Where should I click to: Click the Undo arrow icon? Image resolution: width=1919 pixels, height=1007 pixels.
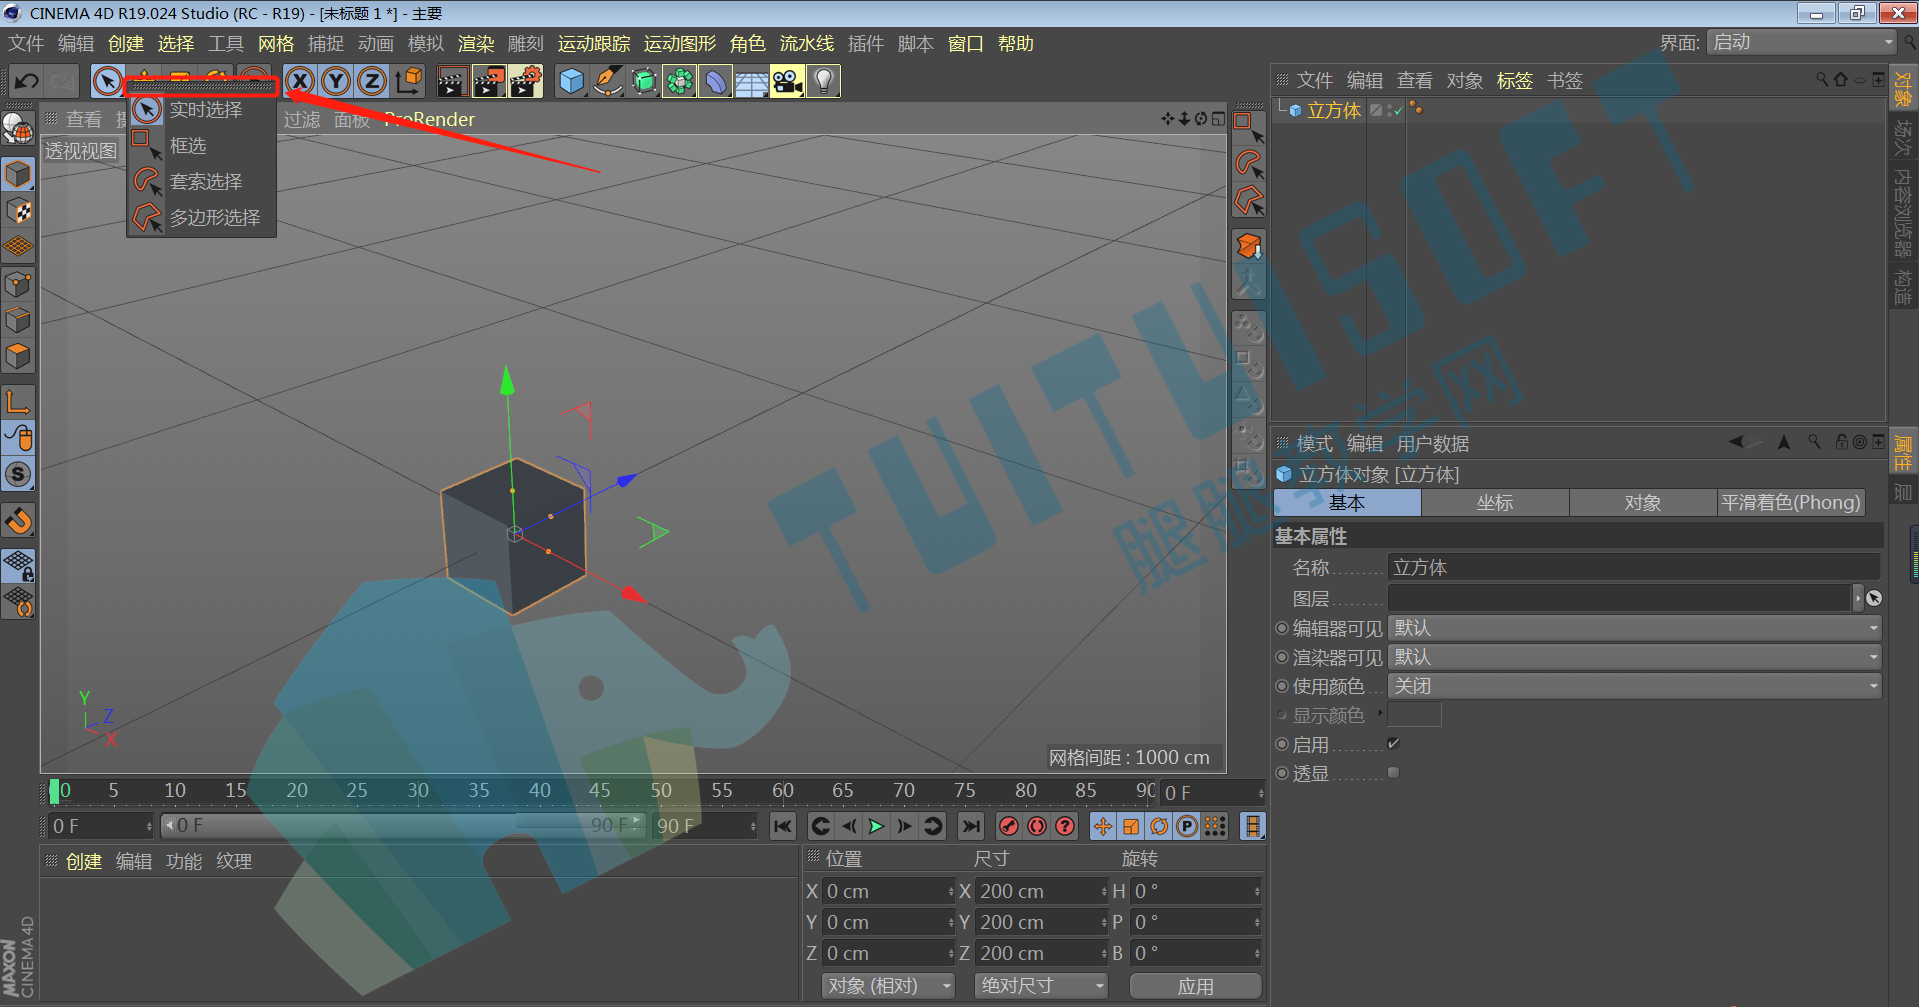(x=27, y=81)
